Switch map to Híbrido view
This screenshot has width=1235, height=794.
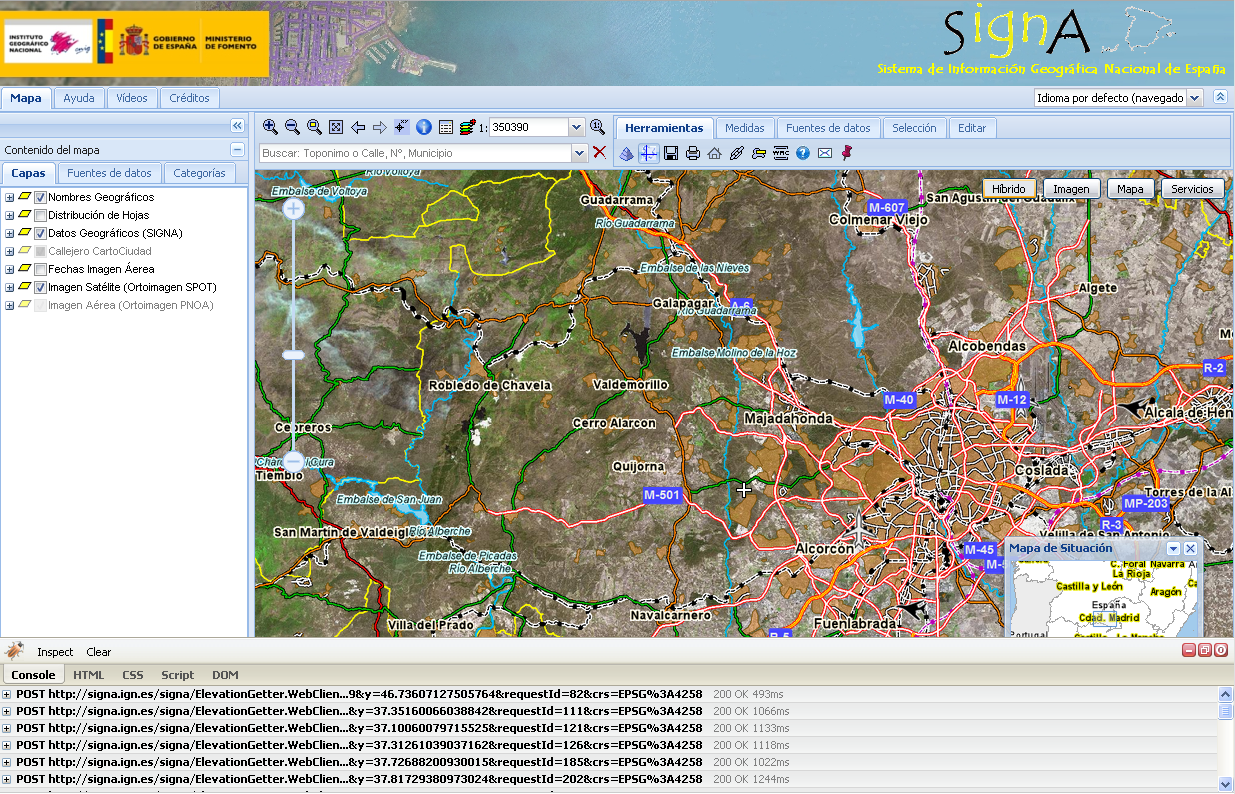(1008, 188)
